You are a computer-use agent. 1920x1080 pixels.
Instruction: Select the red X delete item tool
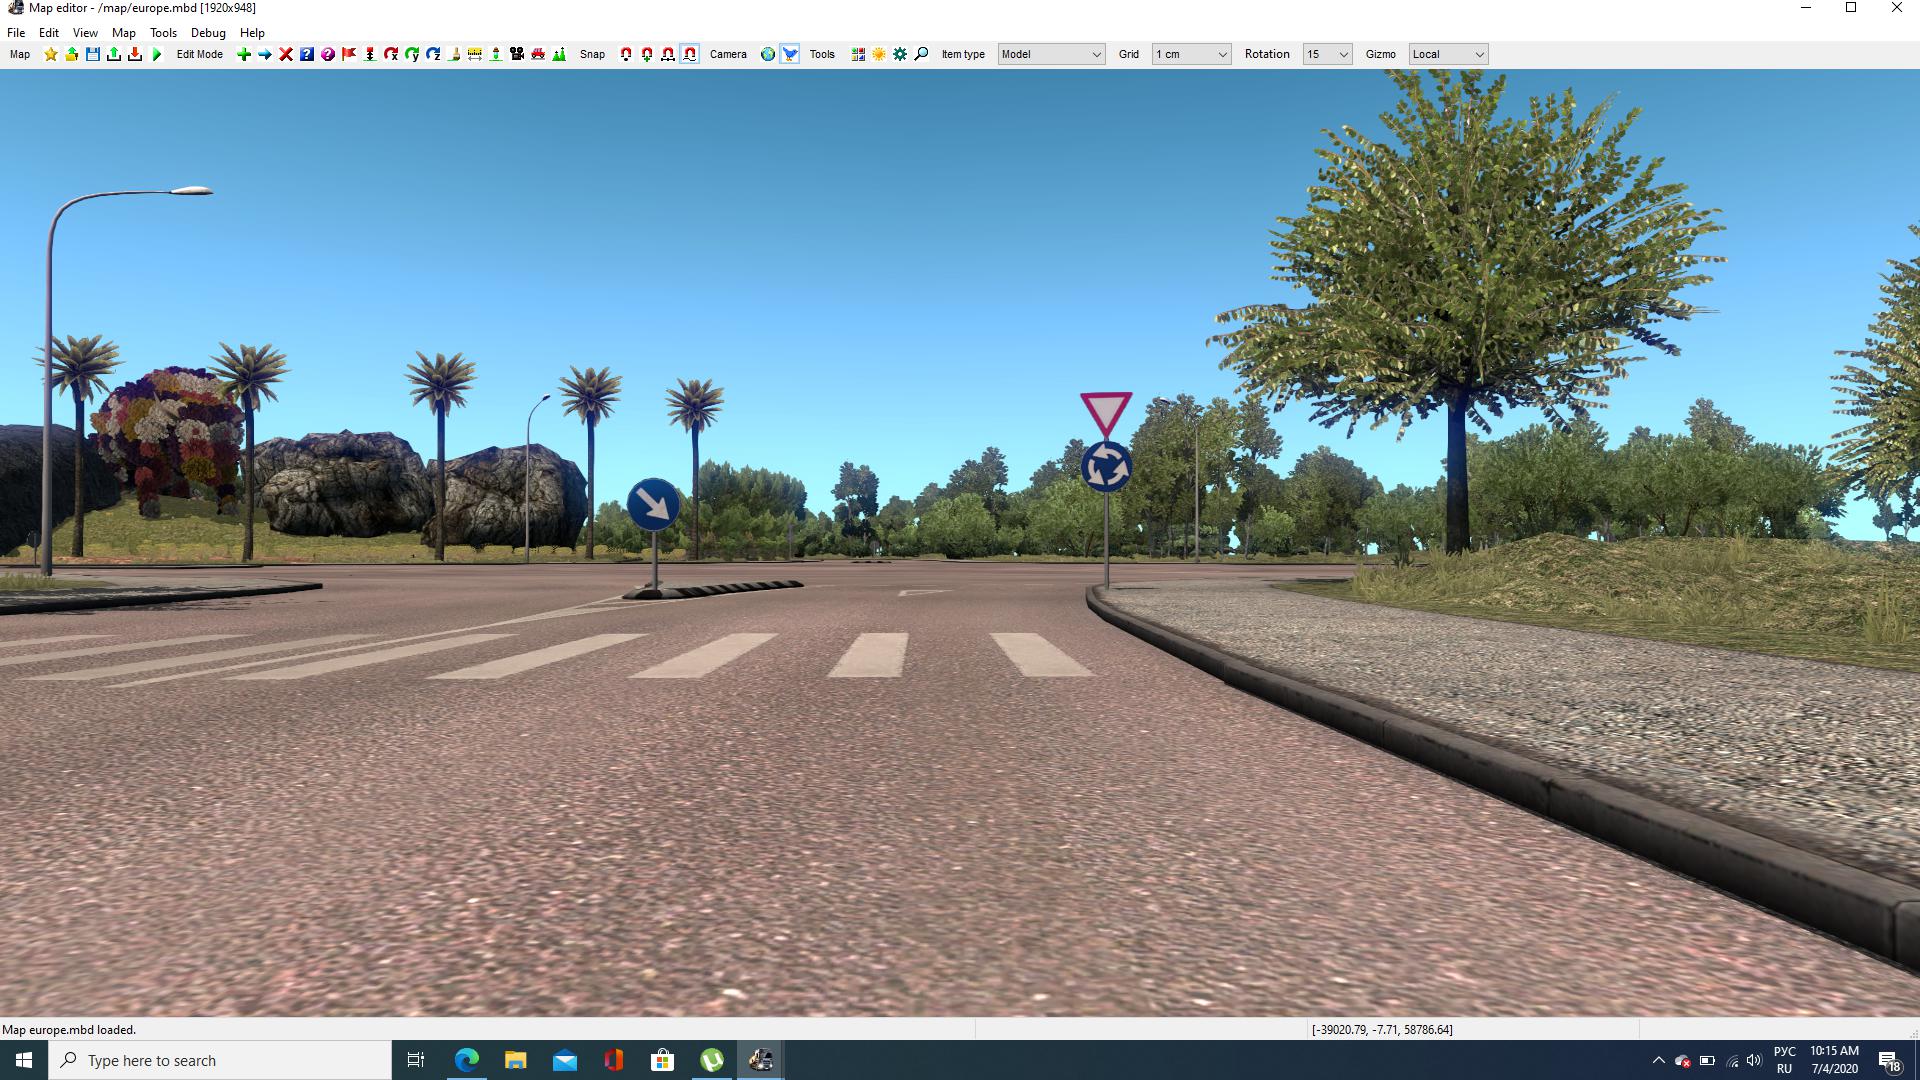(x=286, y=54)
